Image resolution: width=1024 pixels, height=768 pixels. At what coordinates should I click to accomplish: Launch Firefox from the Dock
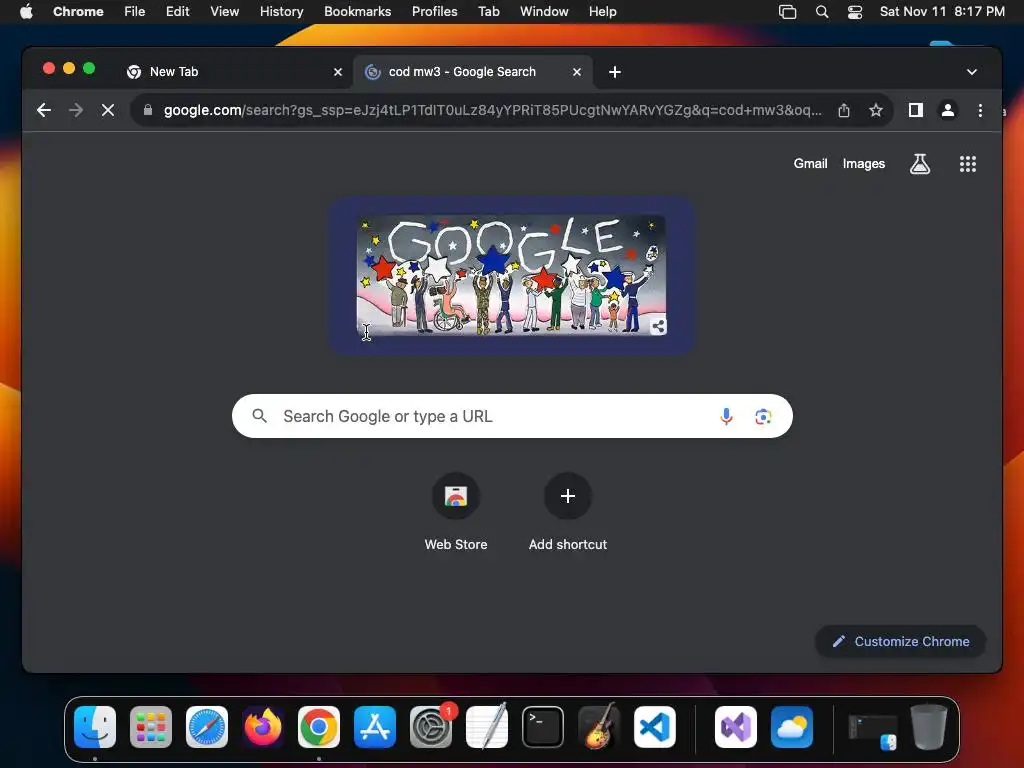pyautogui.click(x=263, y=727)
